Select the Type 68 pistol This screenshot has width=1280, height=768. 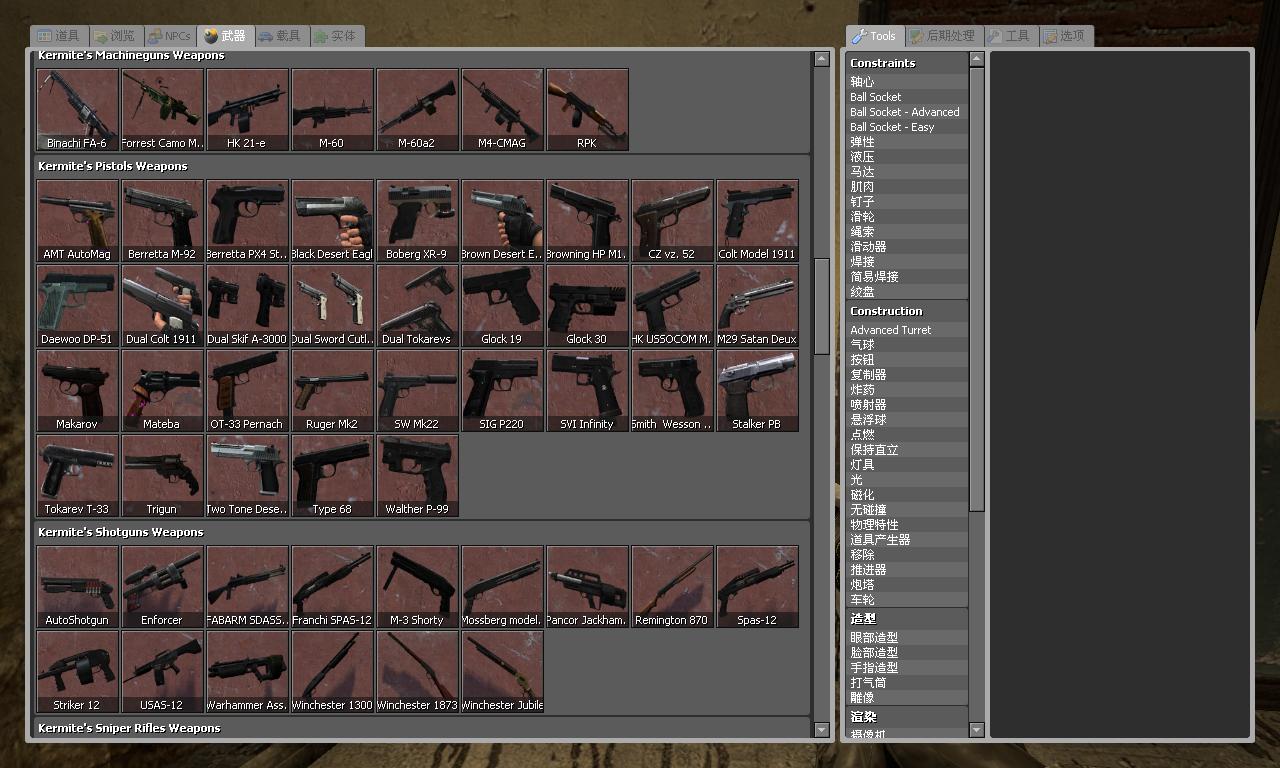[x=332, y=476]
